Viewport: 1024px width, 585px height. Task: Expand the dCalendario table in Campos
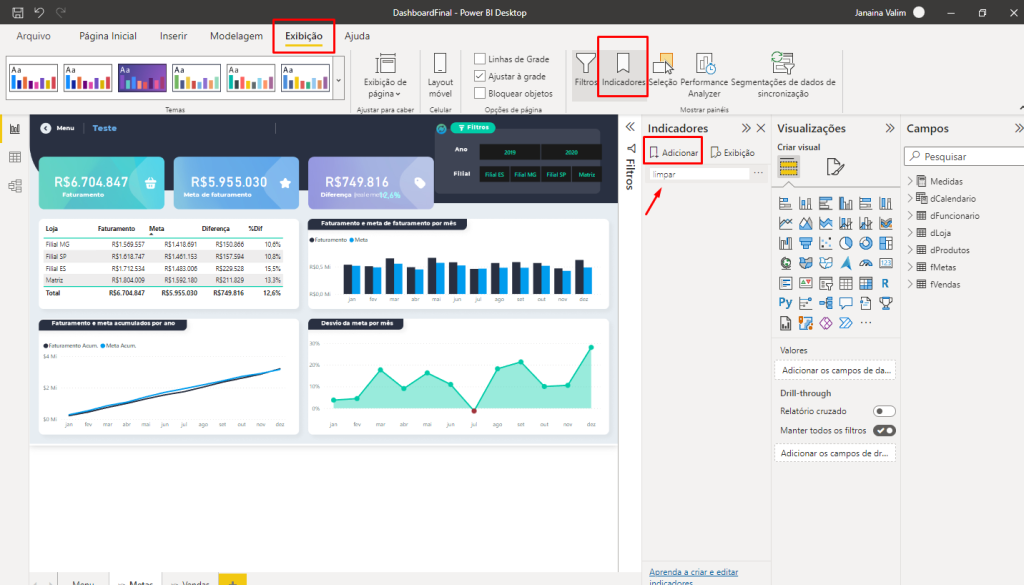click(x=911, y=198)
